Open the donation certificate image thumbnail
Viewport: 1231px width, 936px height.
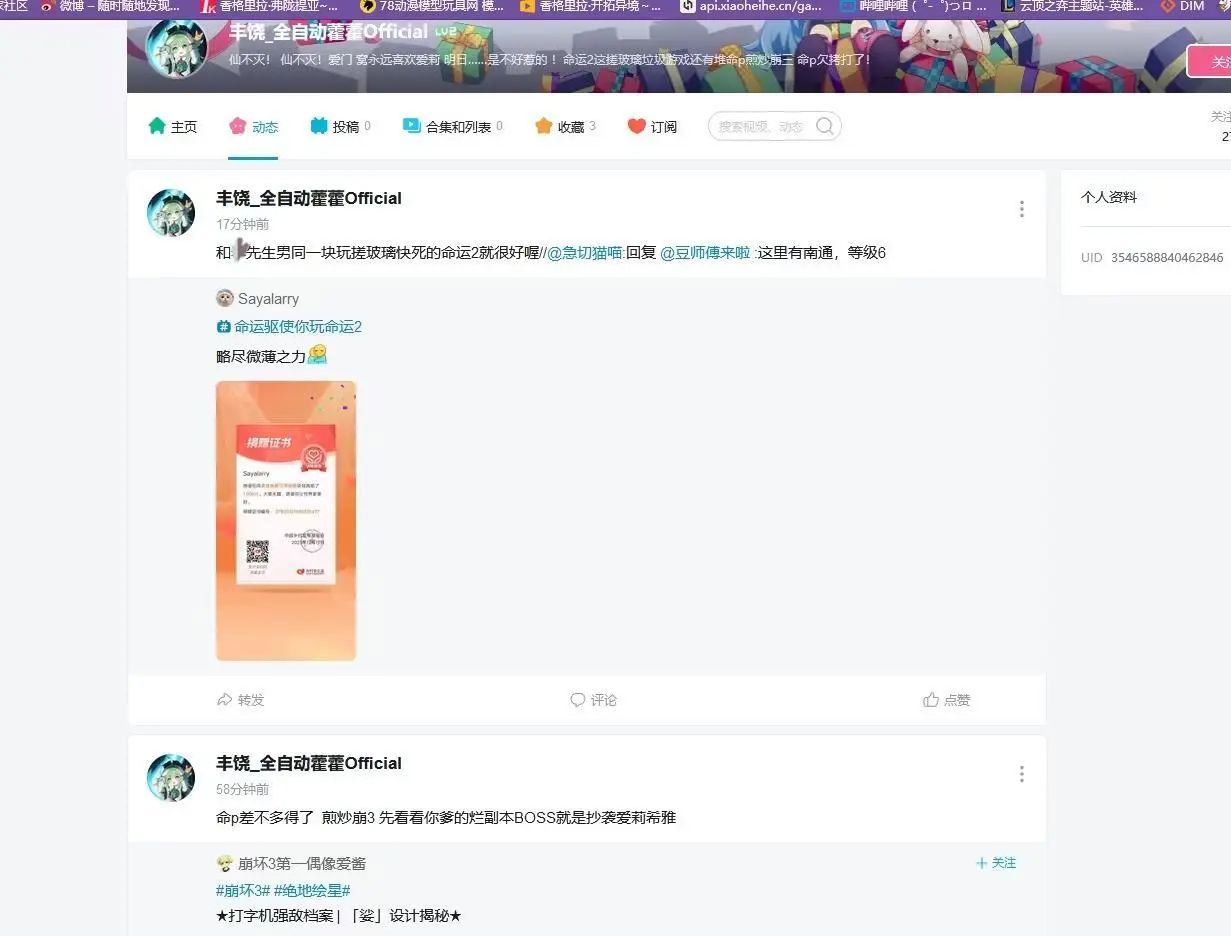[x=286, y=520]
